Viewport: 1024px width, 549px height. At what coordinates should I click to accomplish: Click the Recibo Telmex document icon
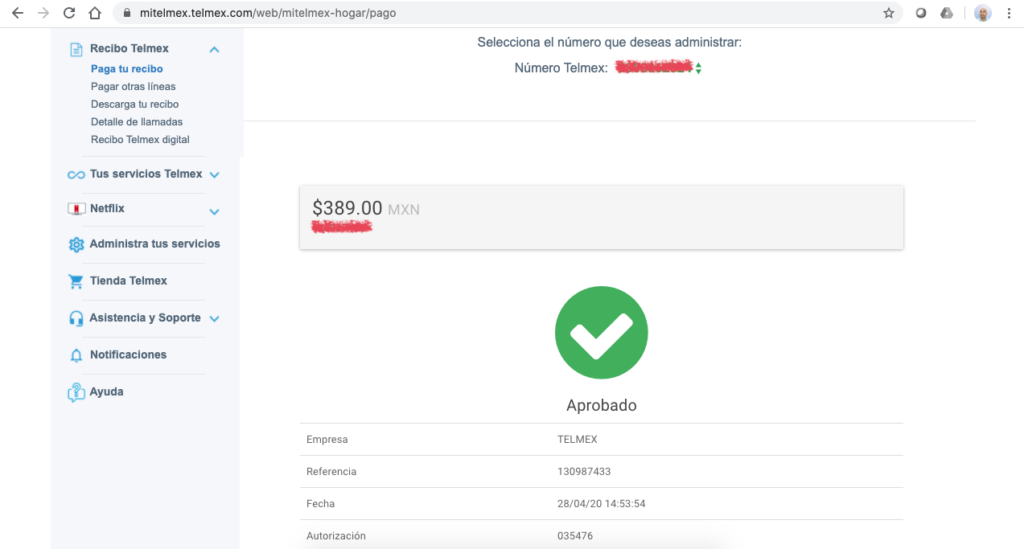76,49
